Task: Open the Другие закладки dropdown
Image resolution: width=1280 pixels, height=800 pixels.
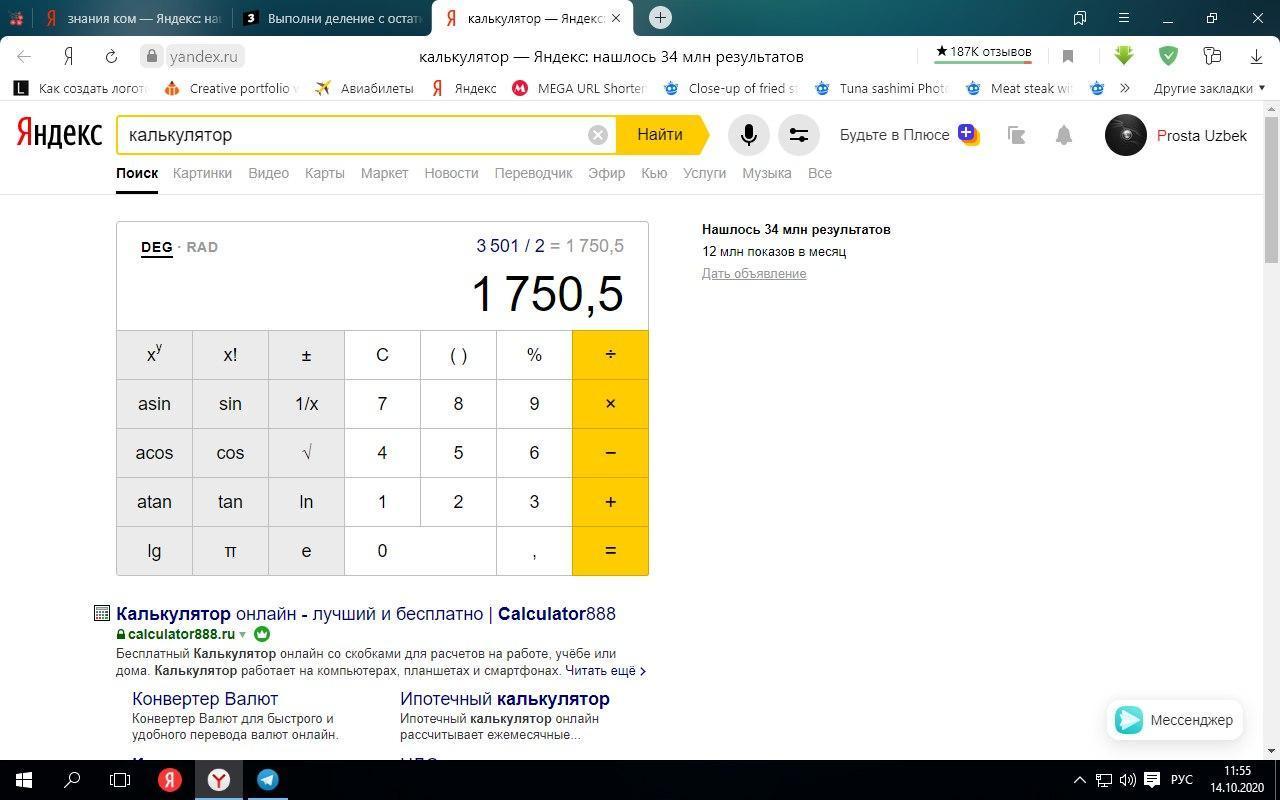Action: (1209, 88)
